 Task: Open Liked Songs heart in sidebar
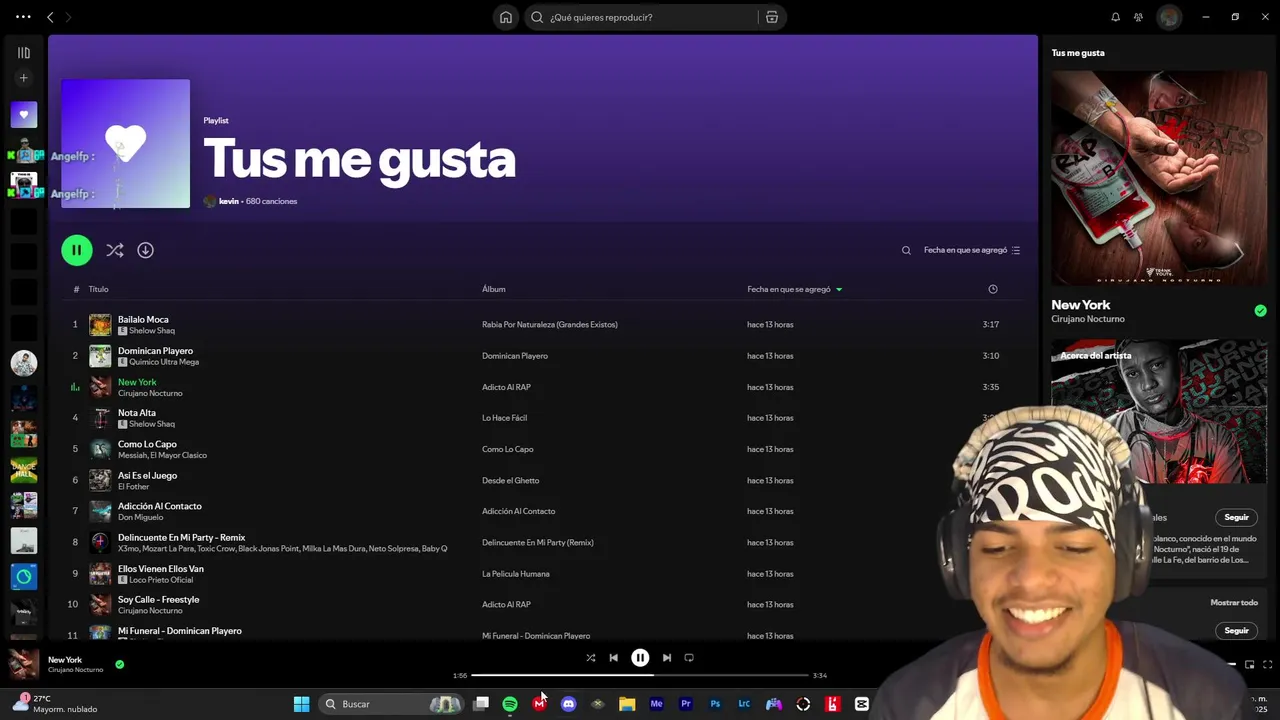coord(24,115)
